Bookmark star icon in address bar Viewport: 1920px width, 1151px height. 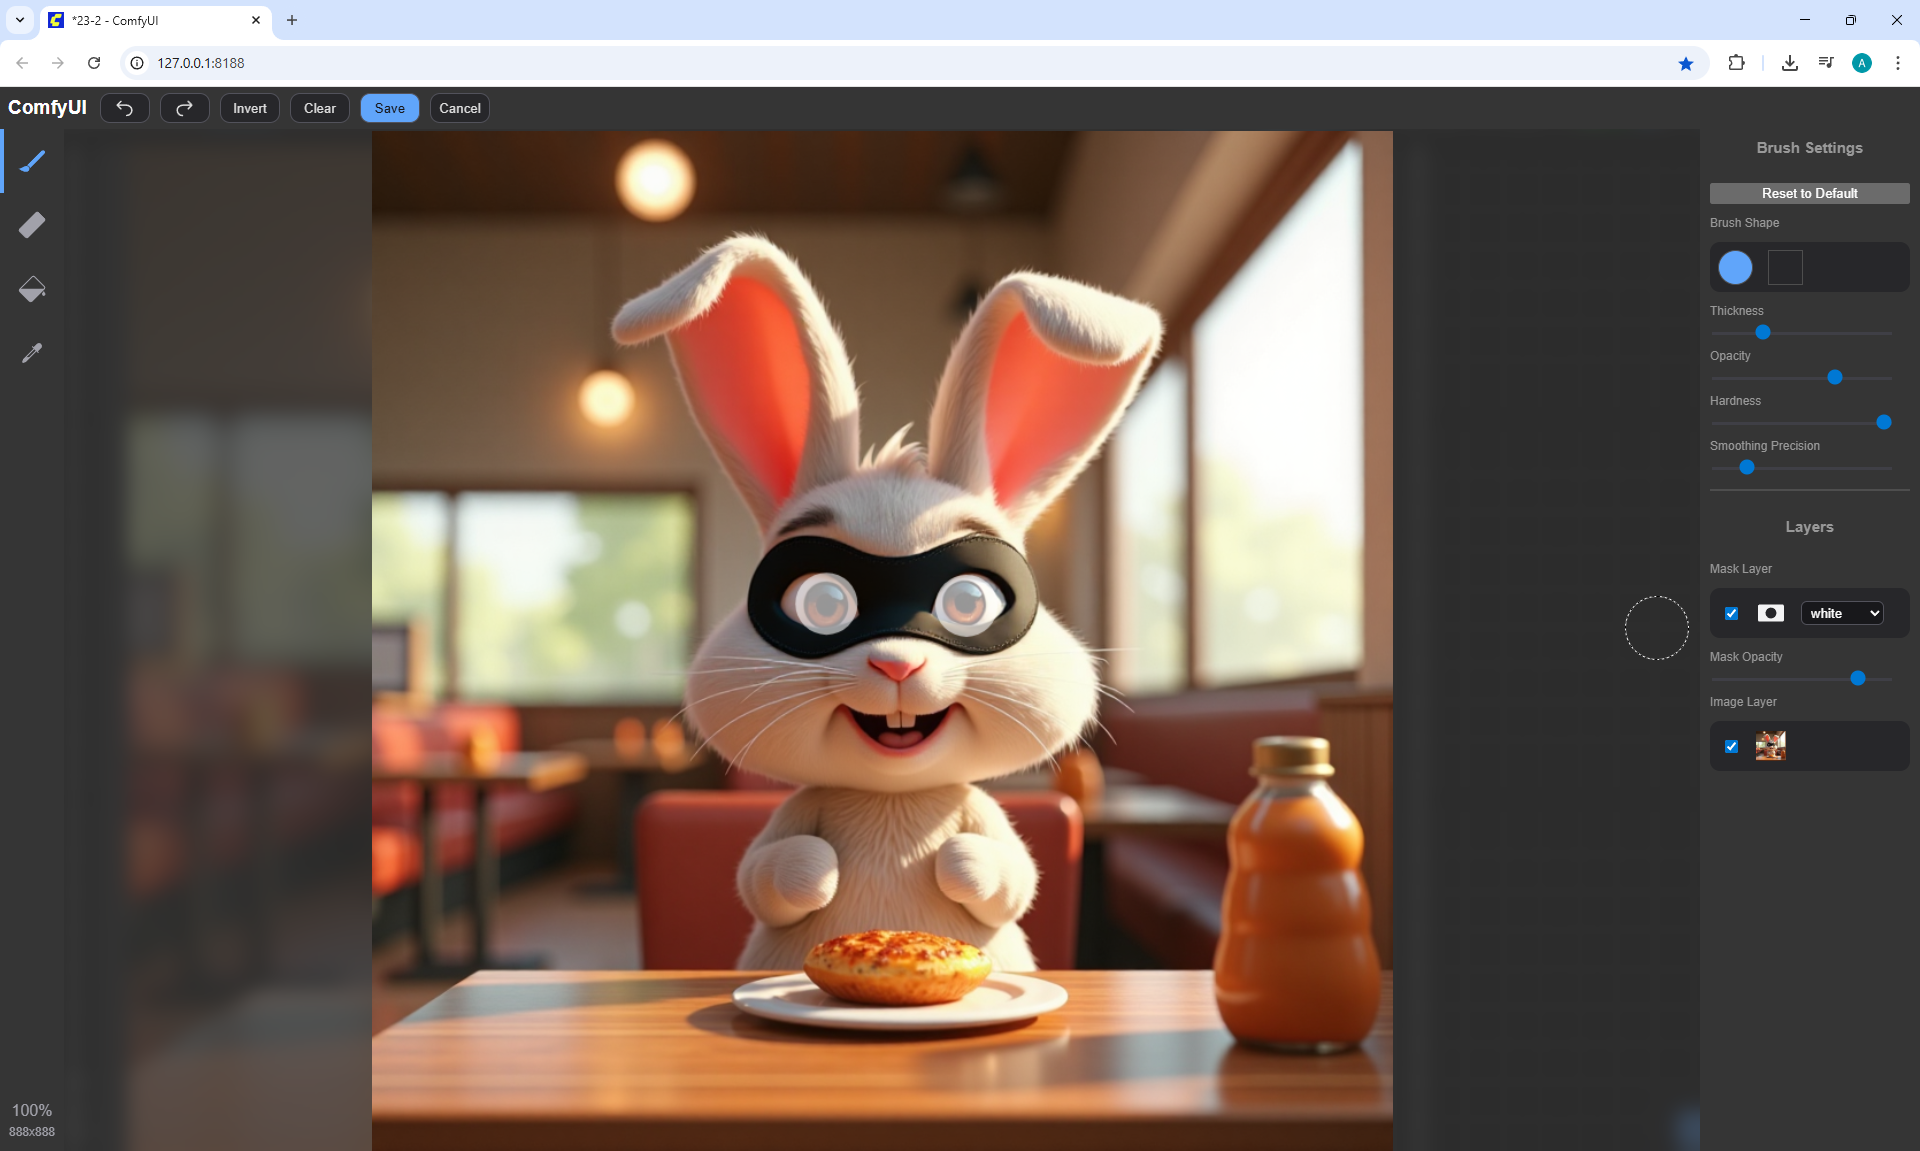(x=1686, y=63)
